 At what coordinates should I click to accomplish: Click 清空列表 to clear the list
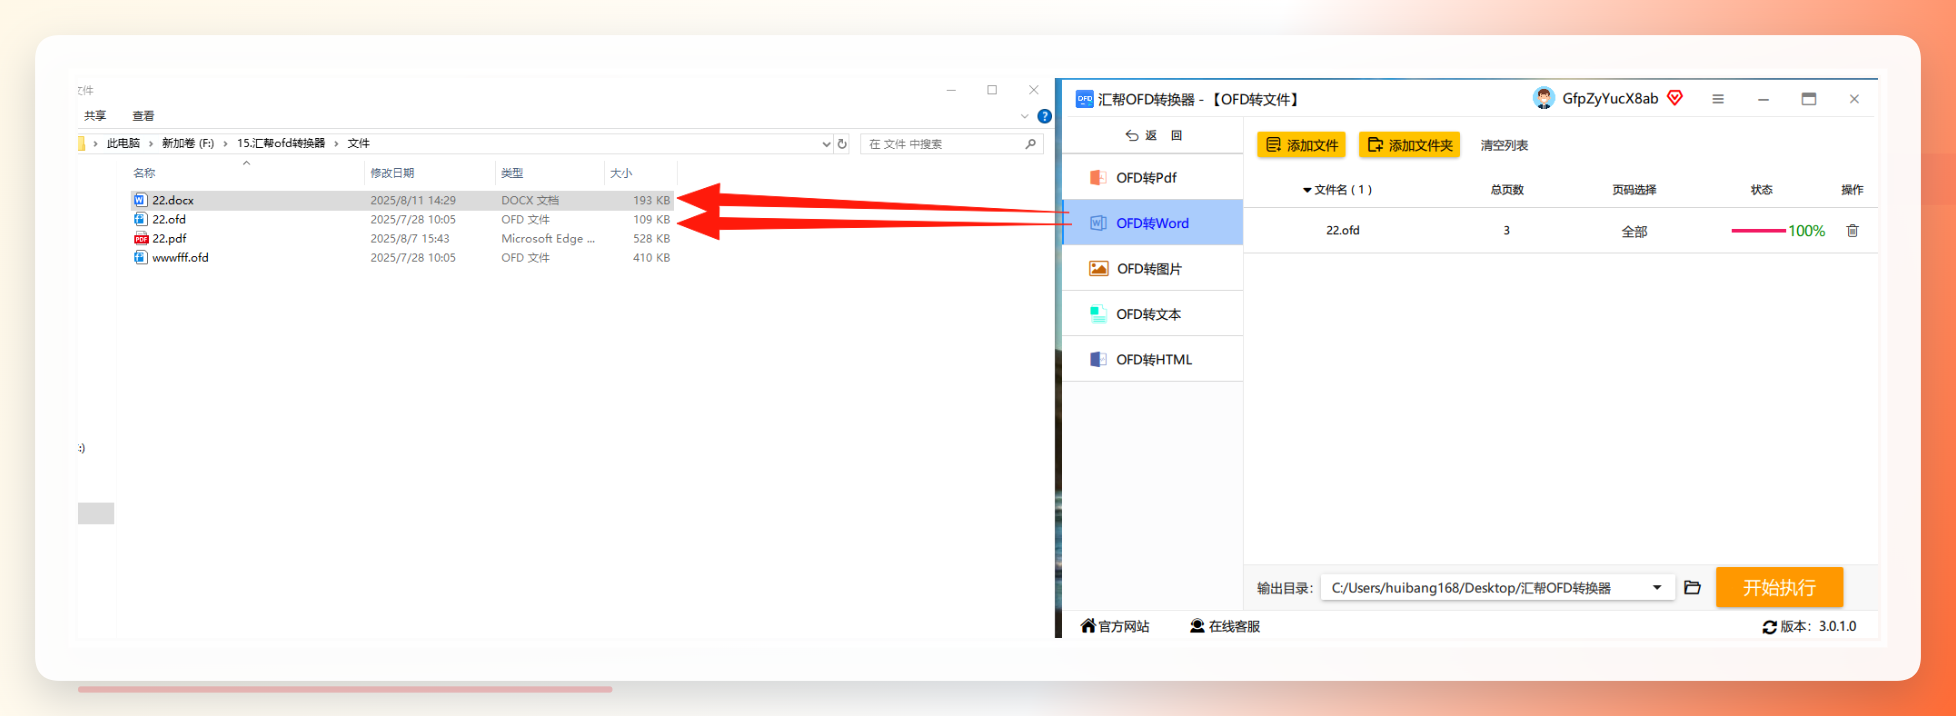pyautogui.click(x=1504, y=145)
